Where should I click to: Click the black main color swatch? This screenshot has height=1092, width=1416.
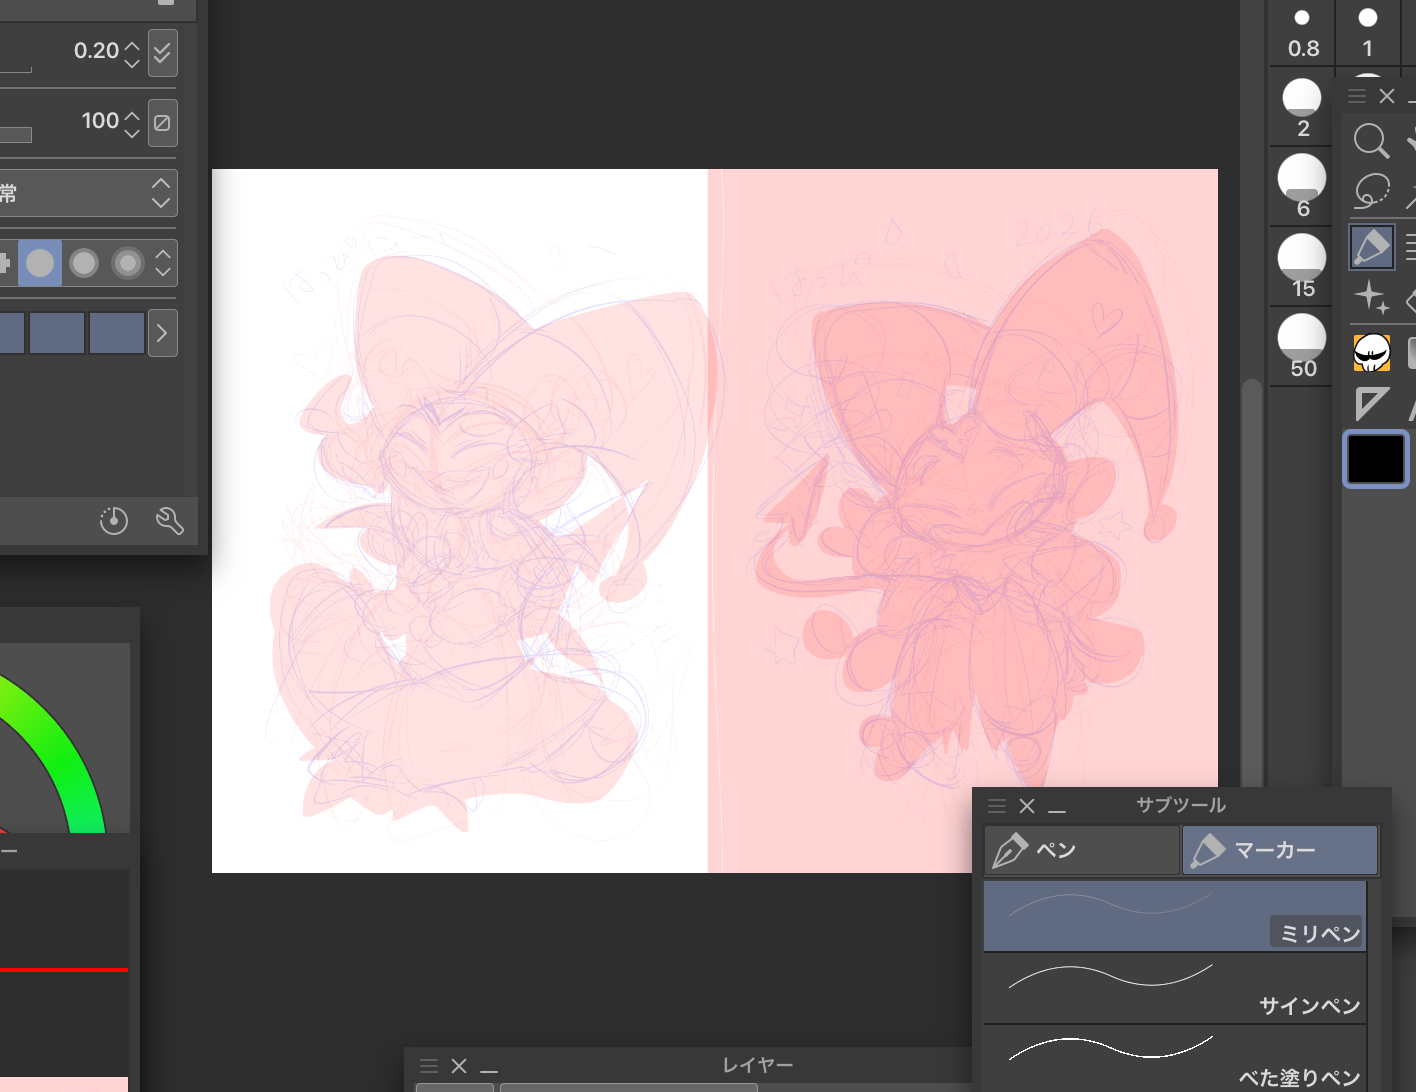click(1375, 460)
